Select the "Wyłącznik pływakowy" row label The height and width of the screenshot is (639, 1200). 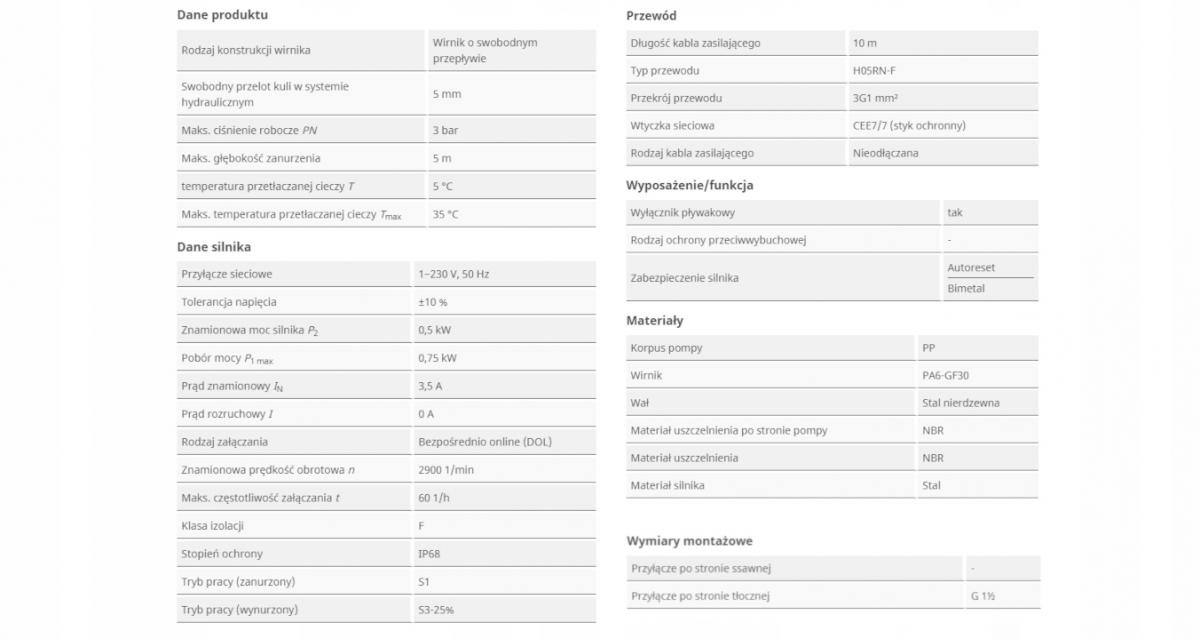(683, 213)
